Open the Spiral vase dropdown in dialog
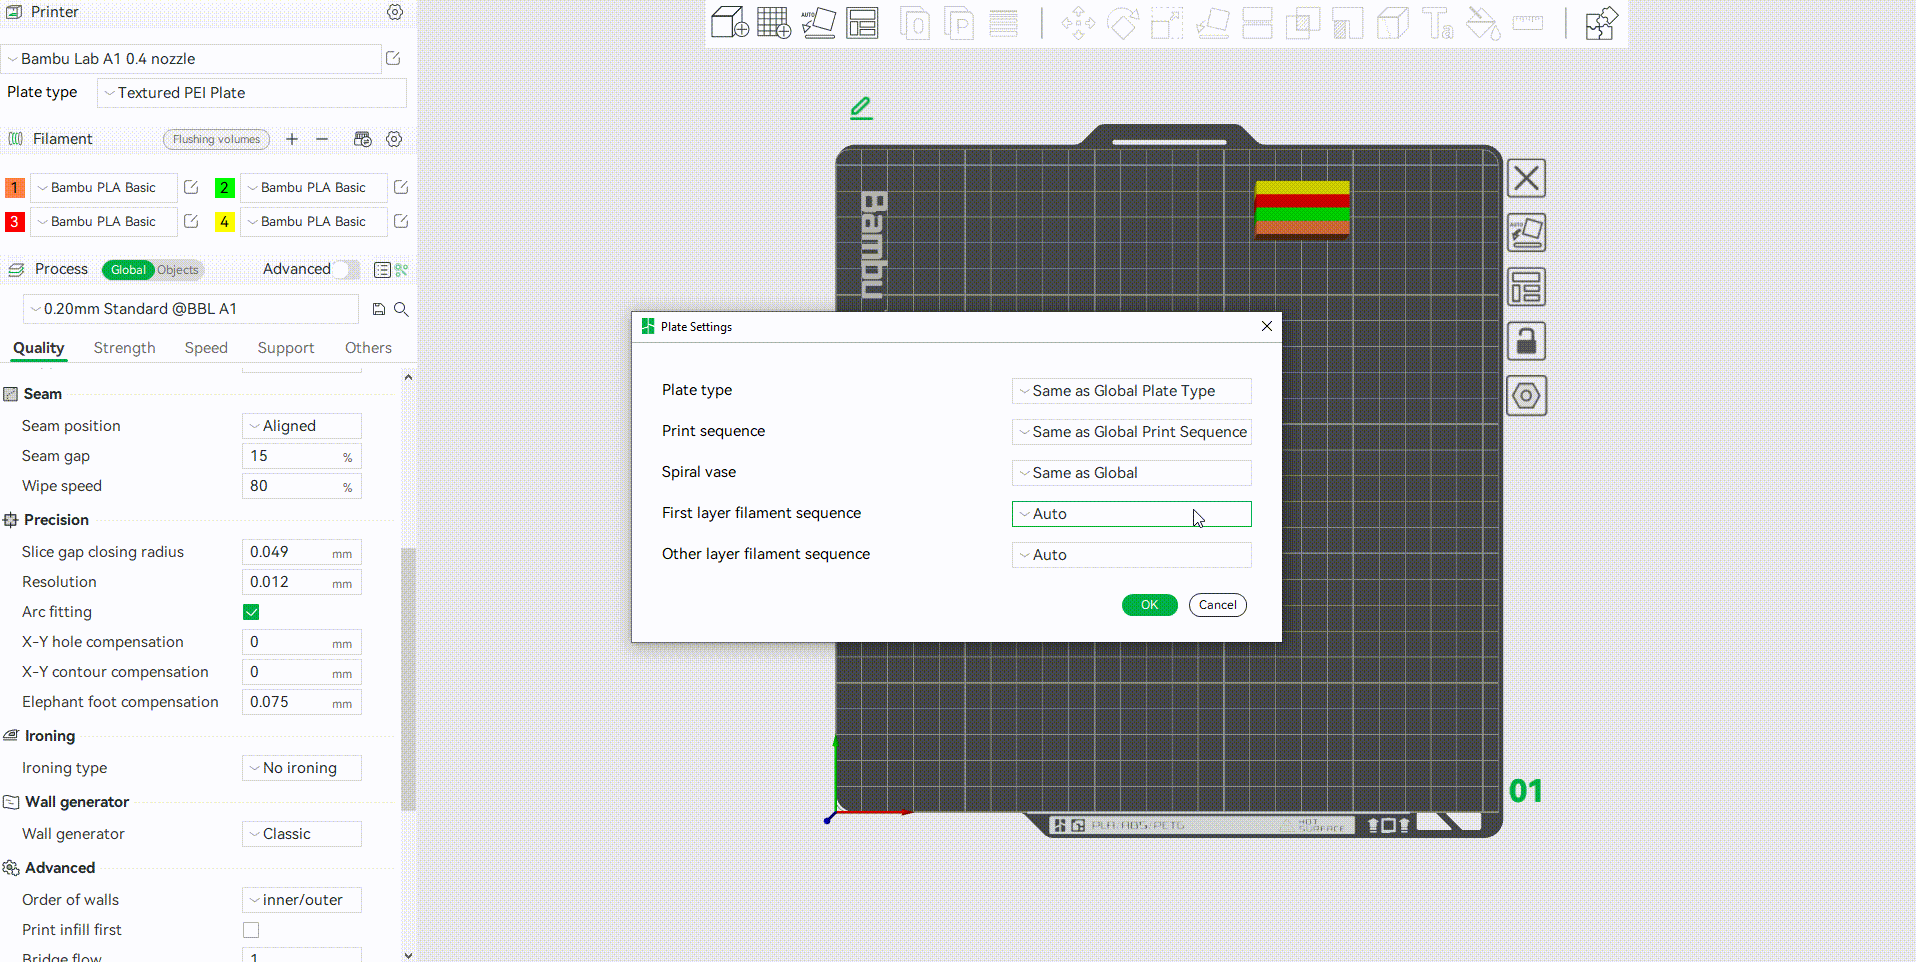 point(1131,473)
